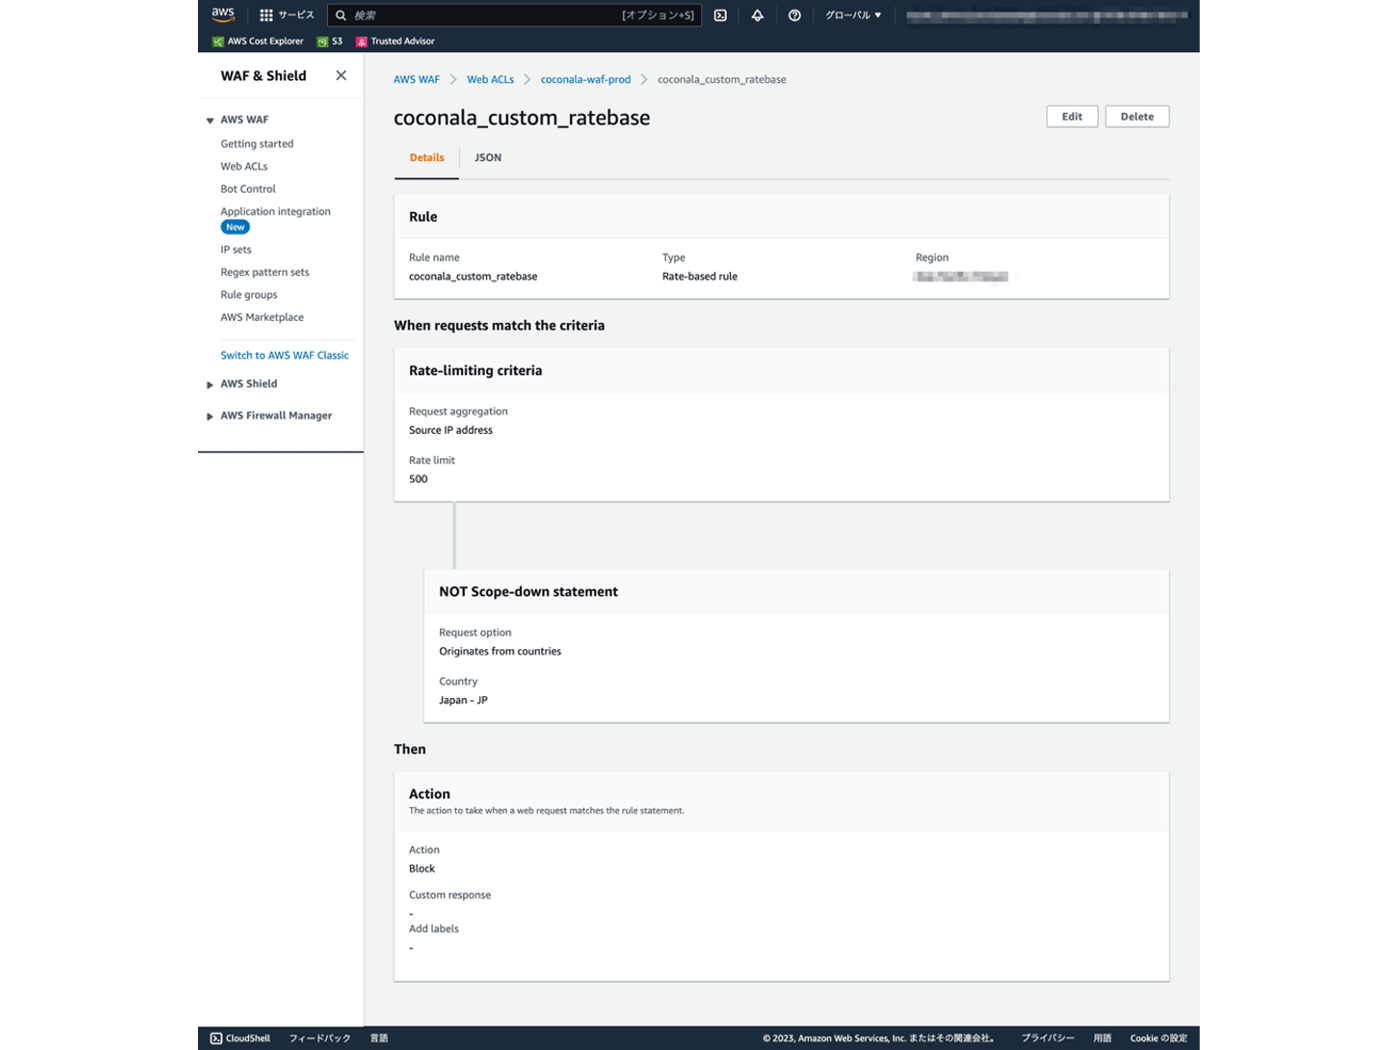Open CloudShell from the bottom status bar

coord(239,1038)
